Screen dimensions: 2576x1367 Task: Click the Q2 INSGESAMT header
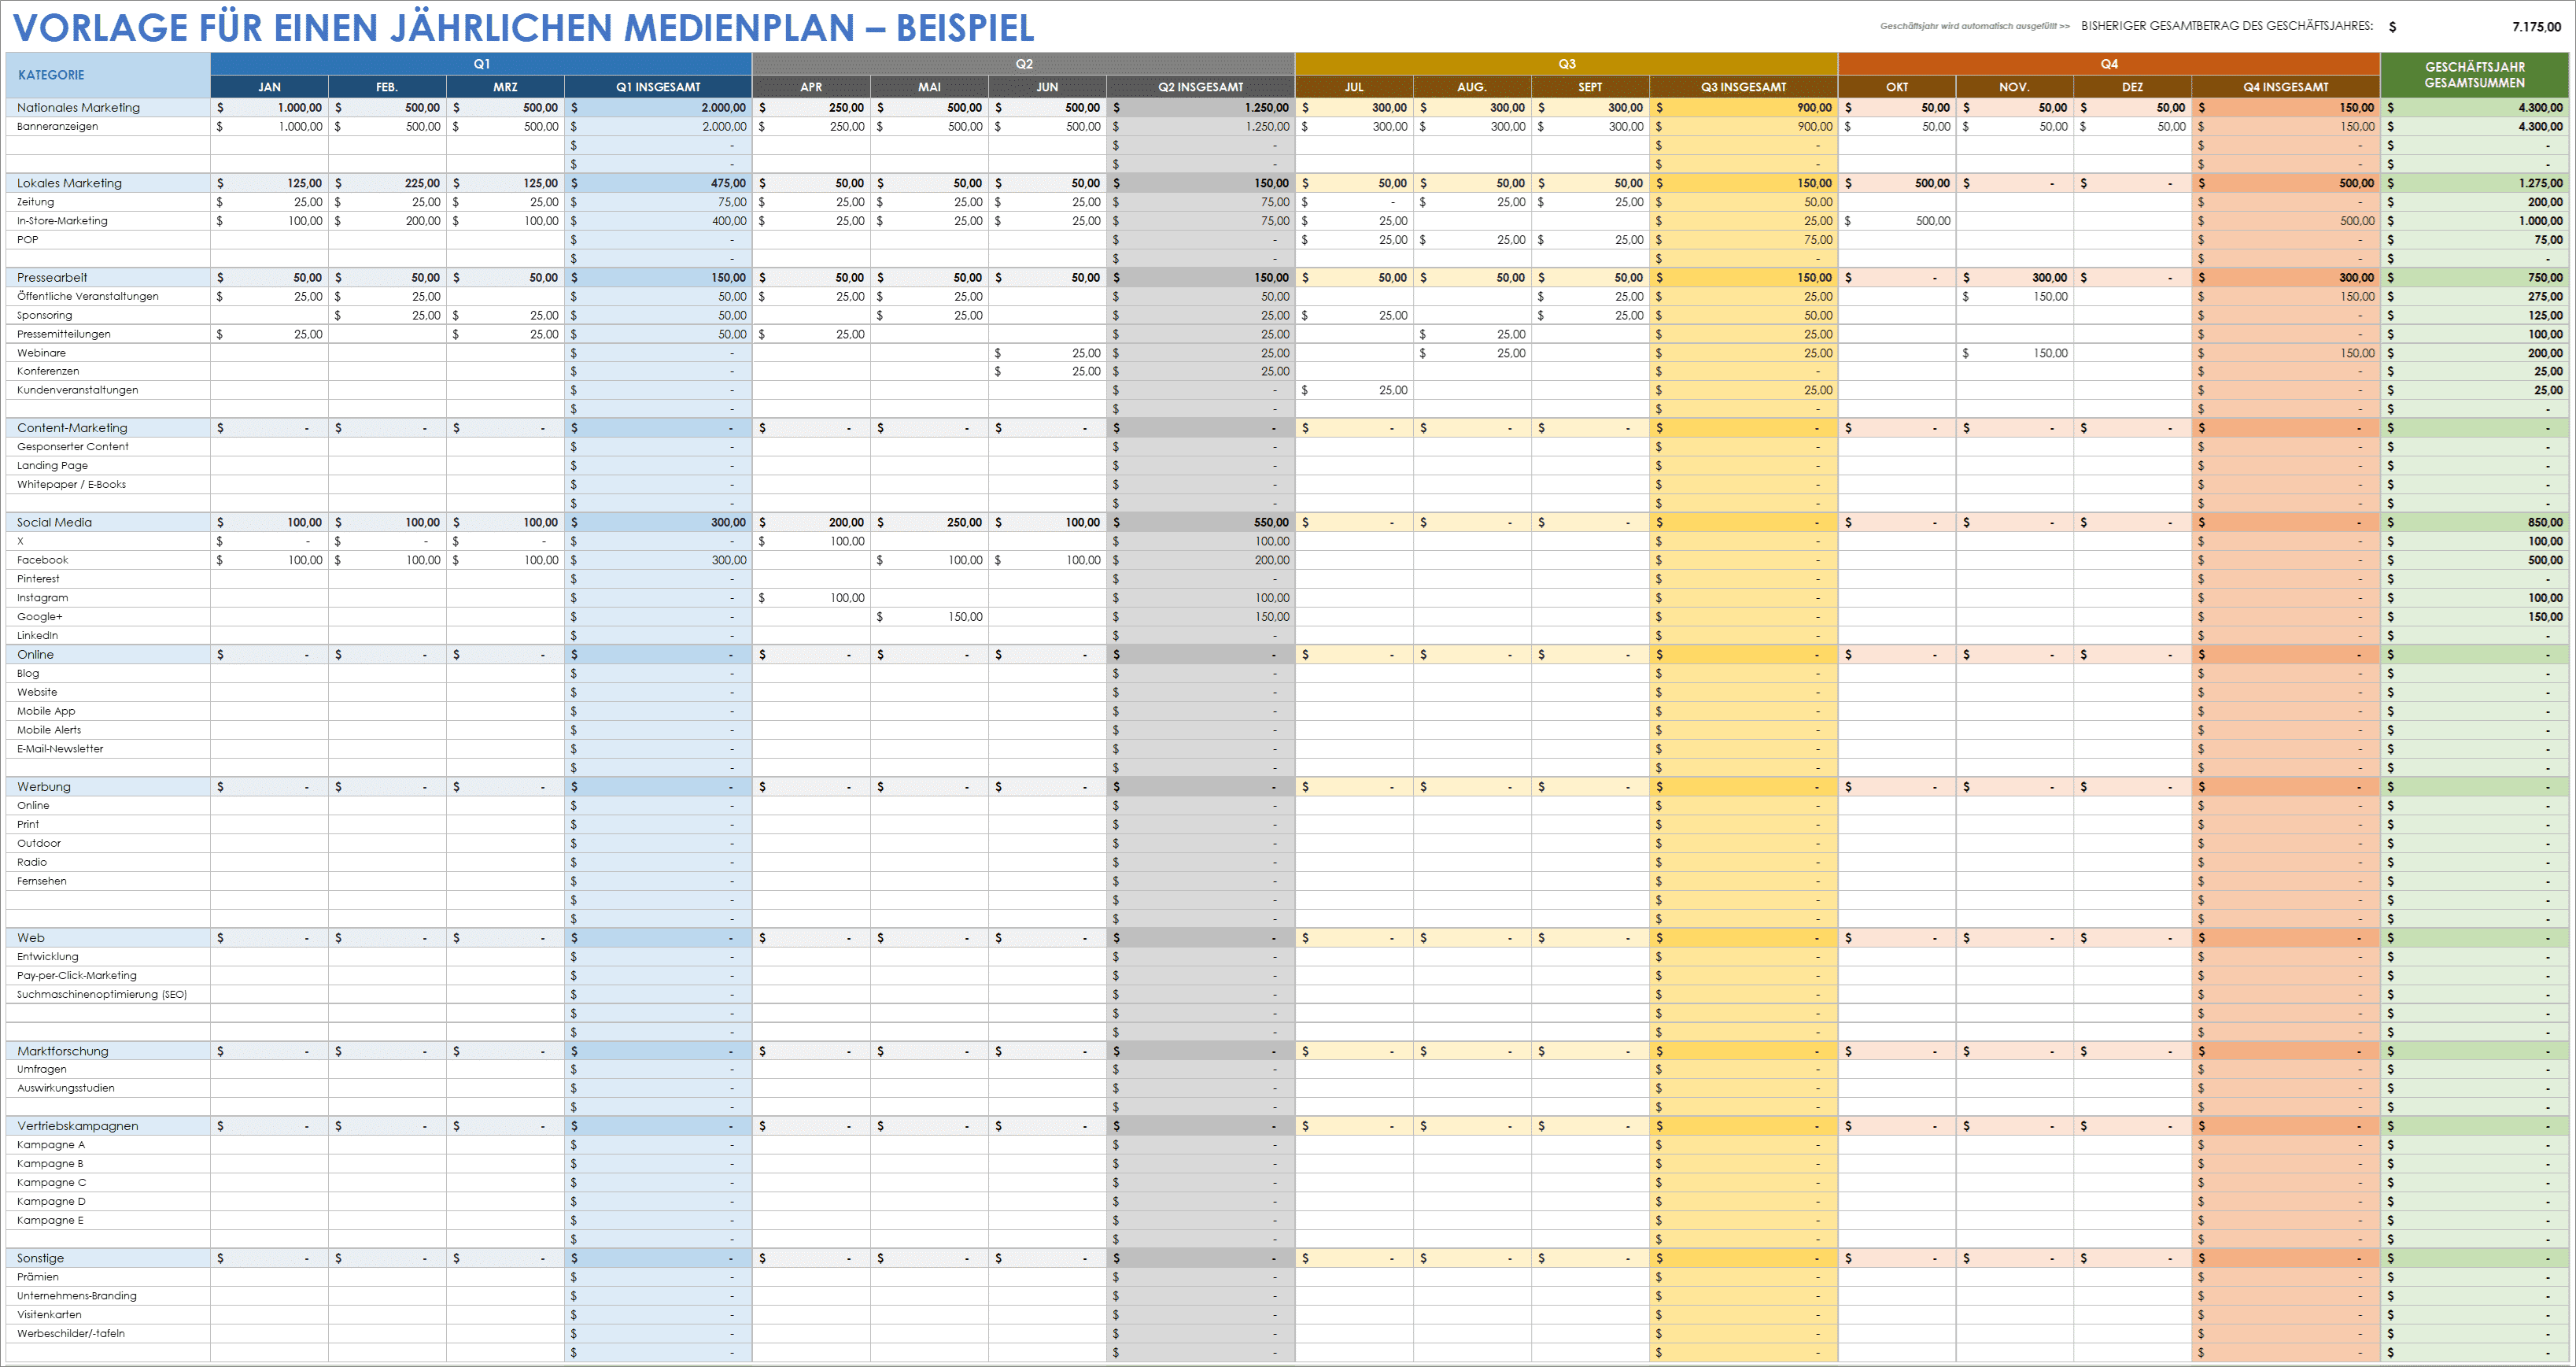(x=1201, y=87)
